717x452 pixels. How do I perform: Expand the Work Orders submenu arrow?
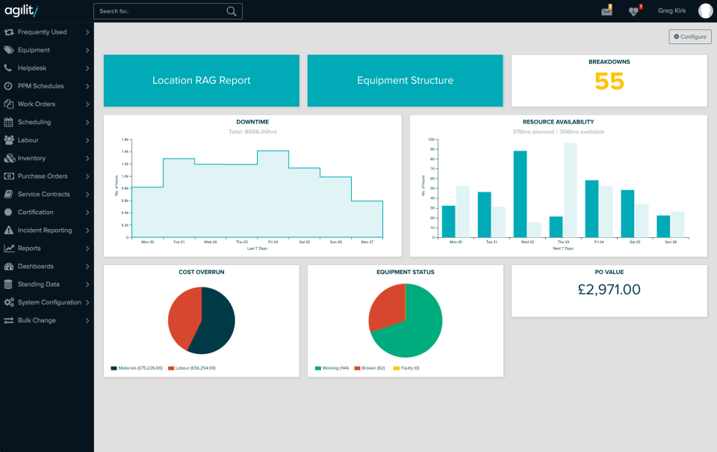coord(87,104)
